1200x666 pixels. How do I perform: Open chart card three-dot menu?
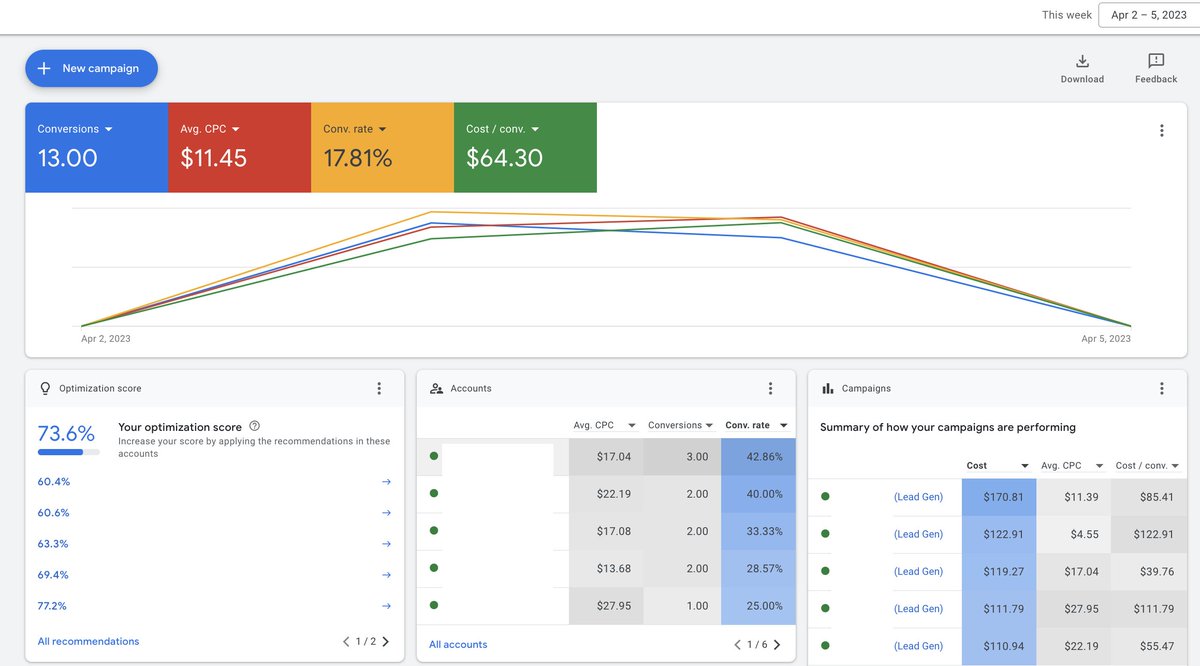pos(1161,131)
